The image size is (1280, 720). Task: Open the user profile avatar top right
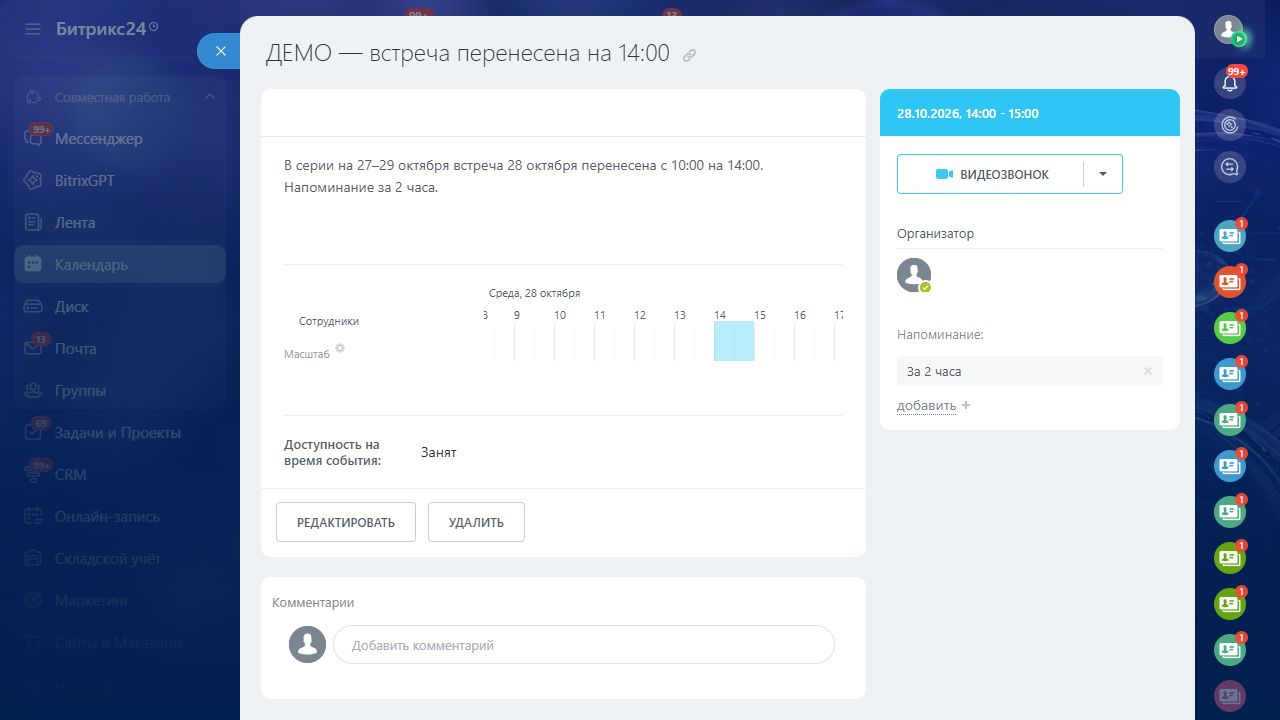pos(1229,30)
